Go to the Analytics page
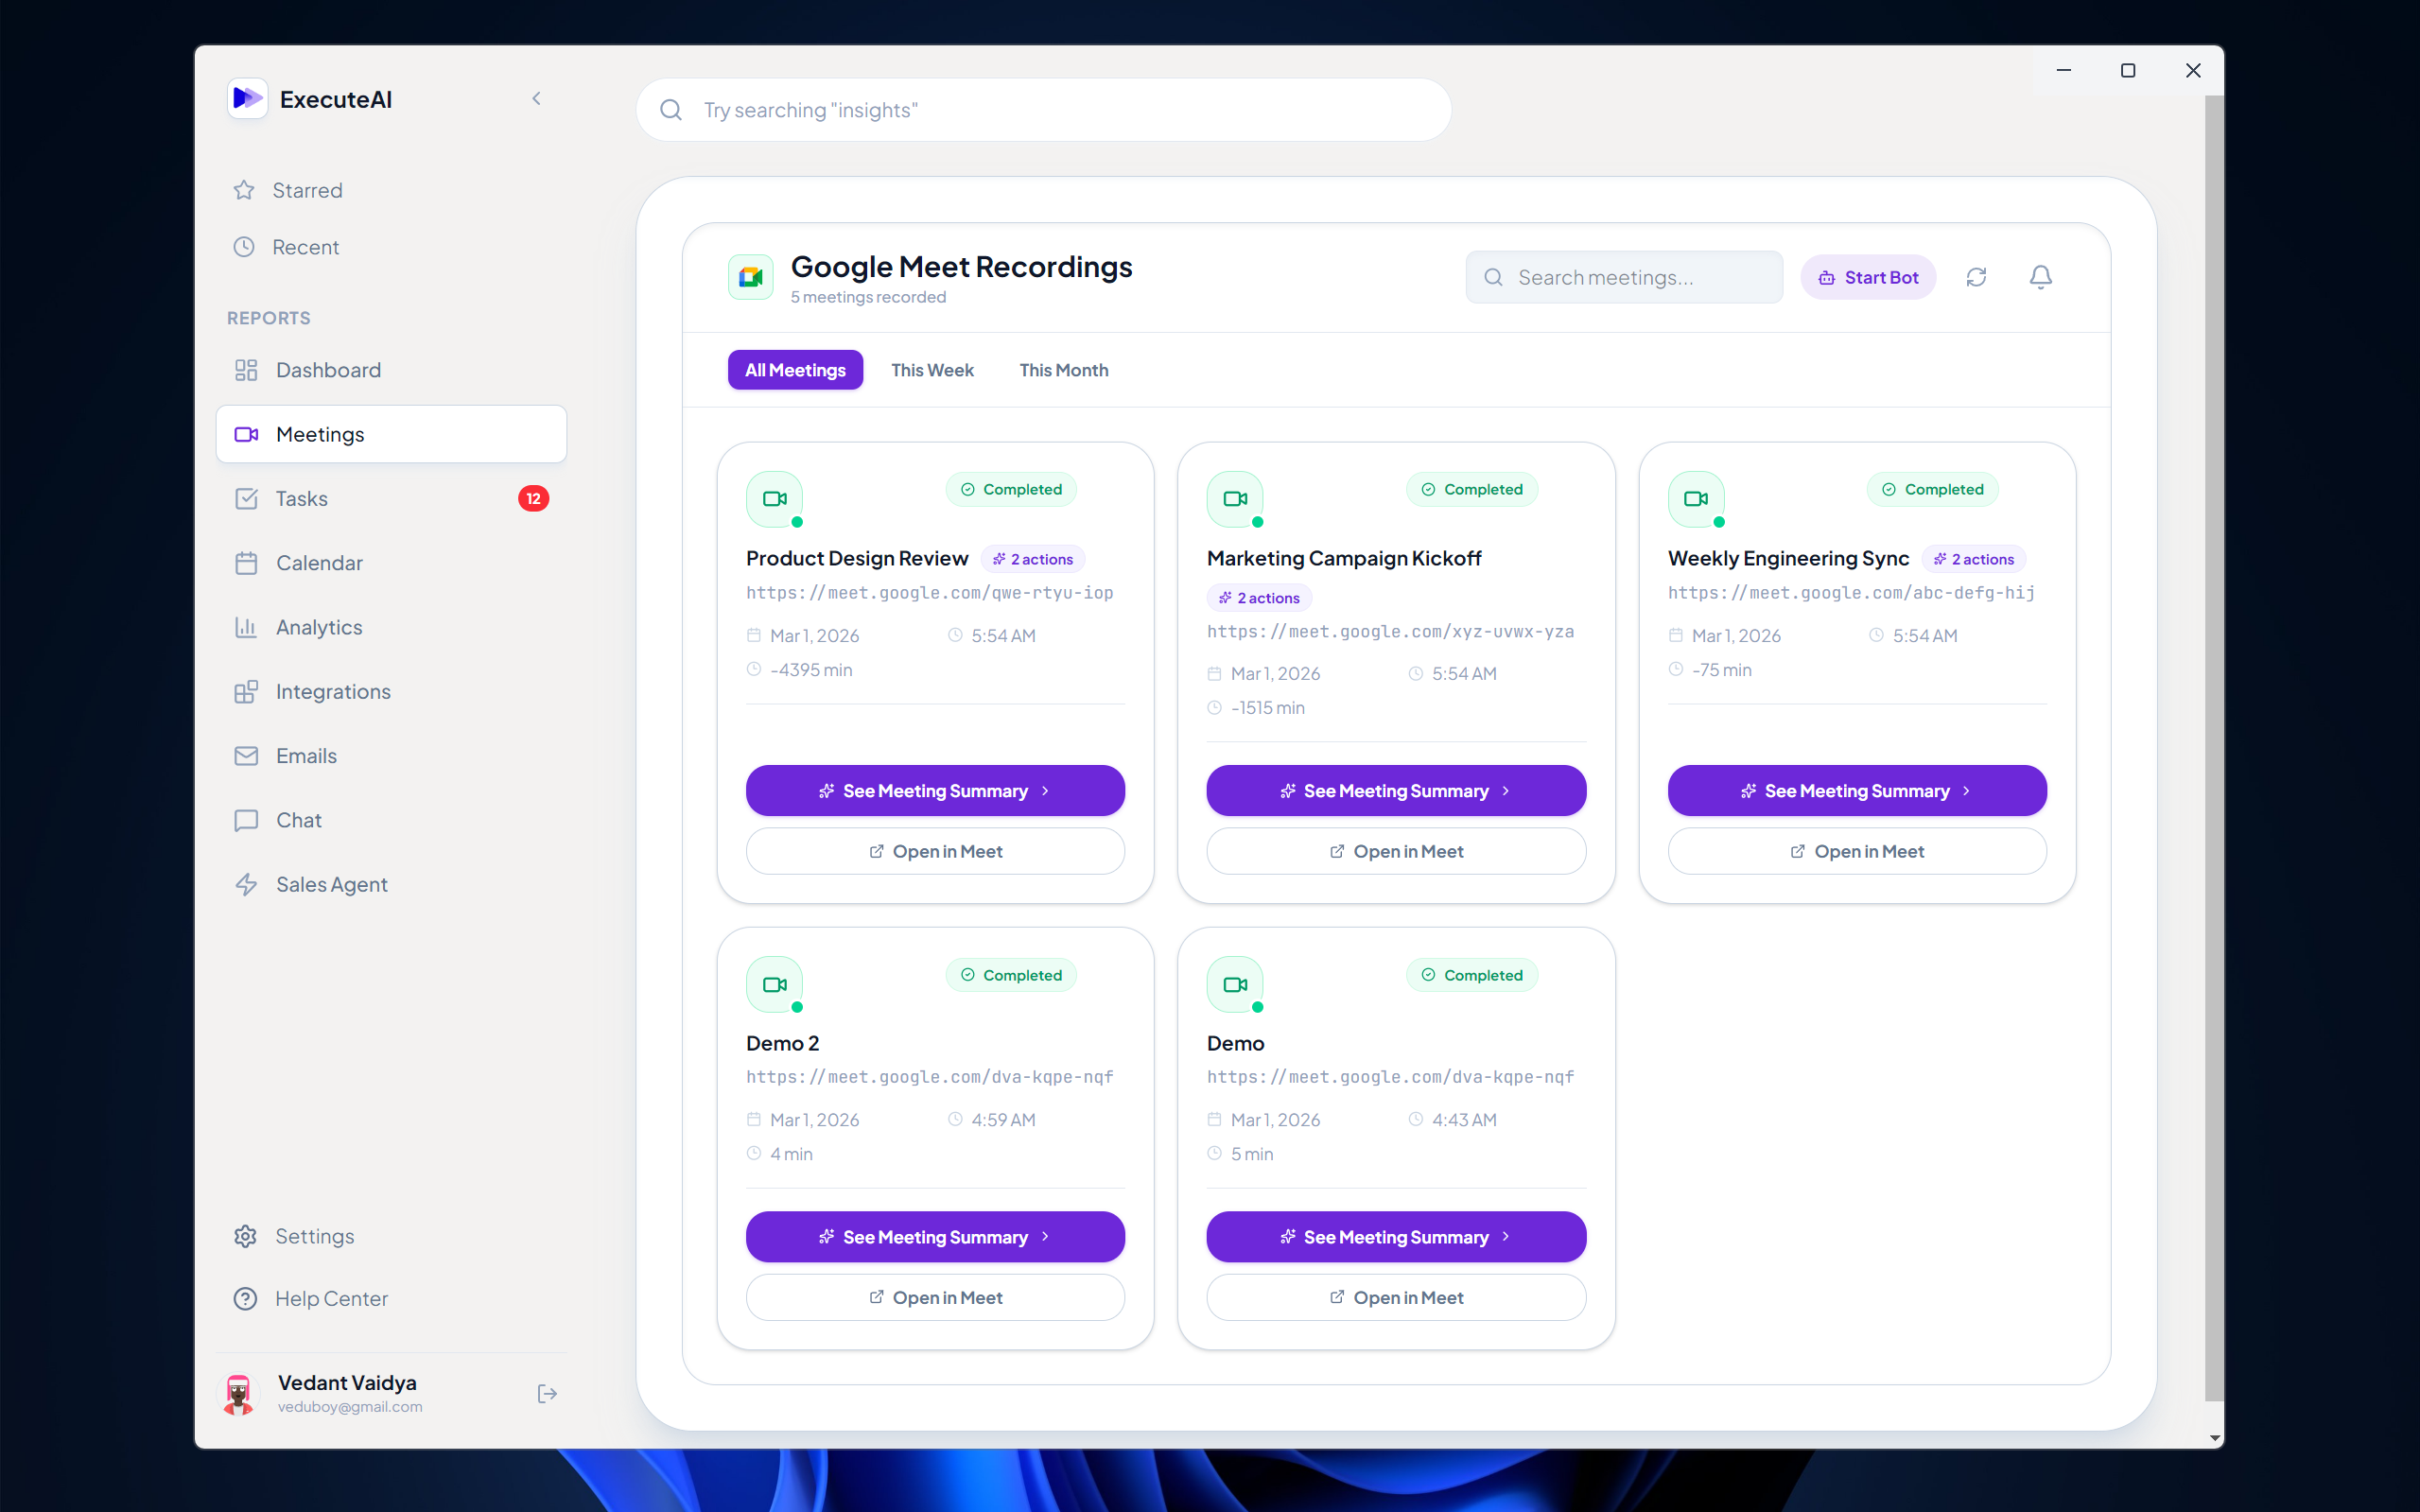 (x=319, y=627)
